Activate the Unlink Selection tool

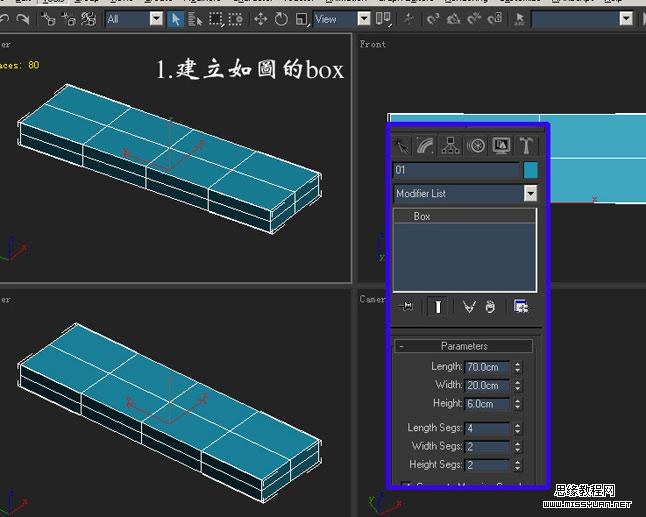[68, 19]
